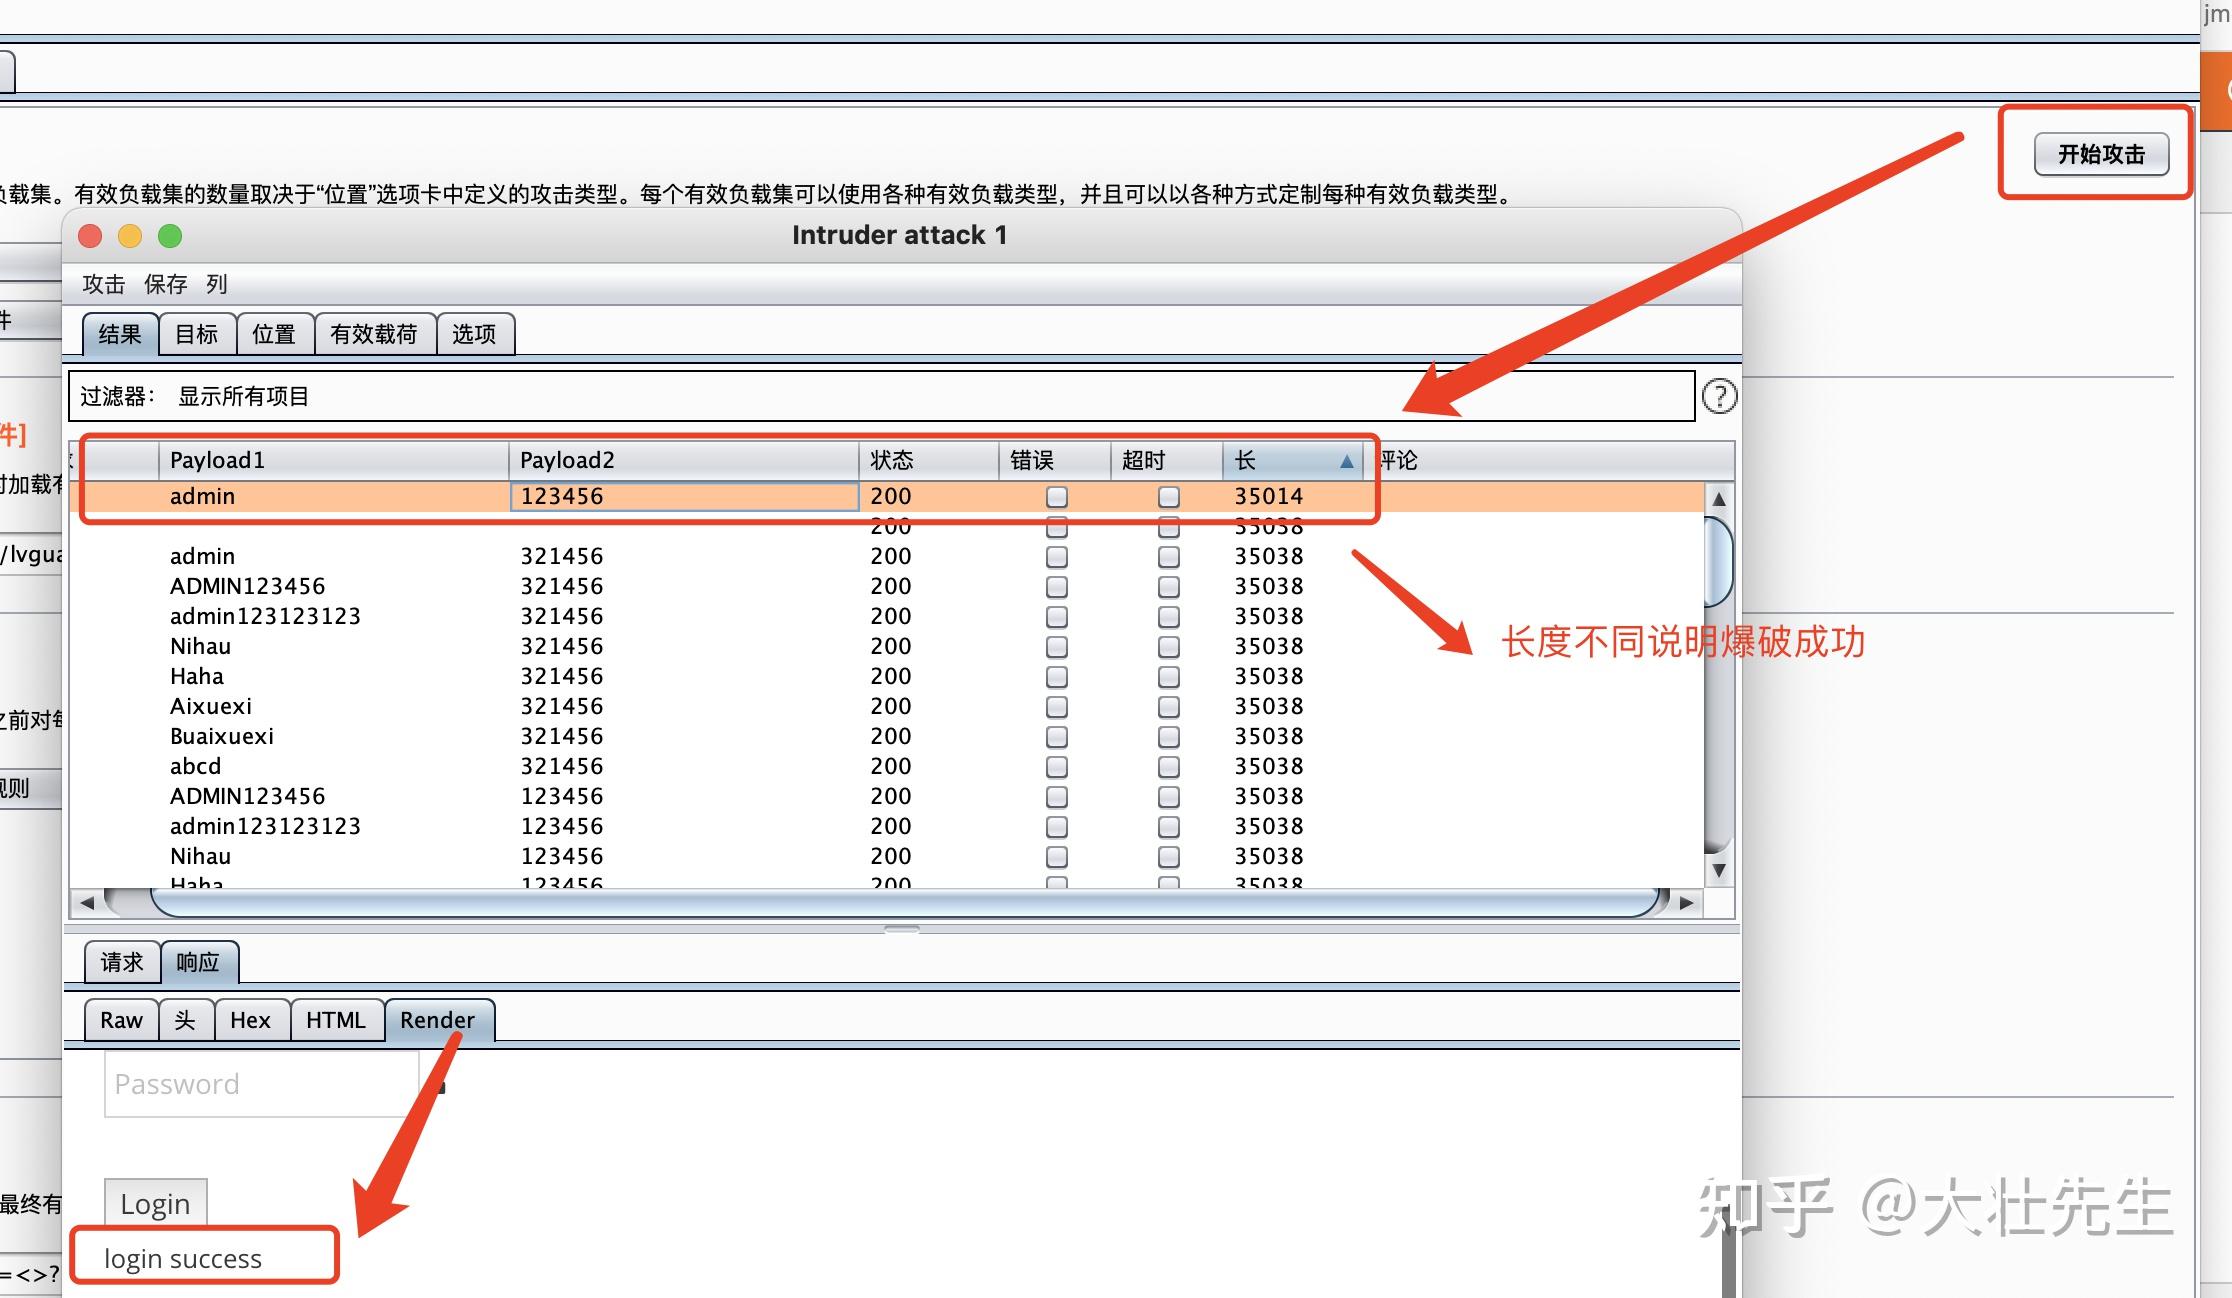Tick 错误 checkbox in Nihau 123456 row
The height and width of the screenshot is (1298, 2232).
pyautogui.click(x=1056, y=857)
